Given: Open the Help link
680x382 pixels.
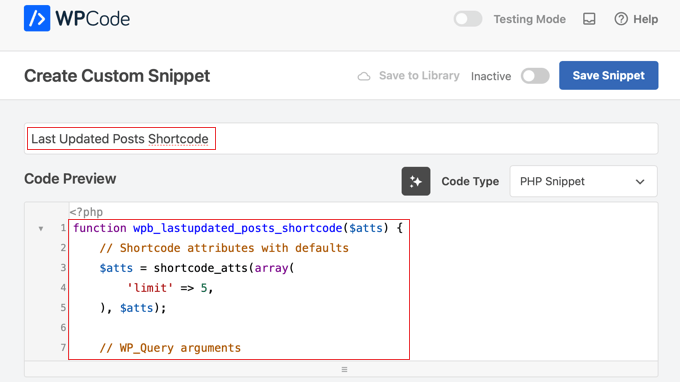Looking at the screenshot, I should click(636, 19).
